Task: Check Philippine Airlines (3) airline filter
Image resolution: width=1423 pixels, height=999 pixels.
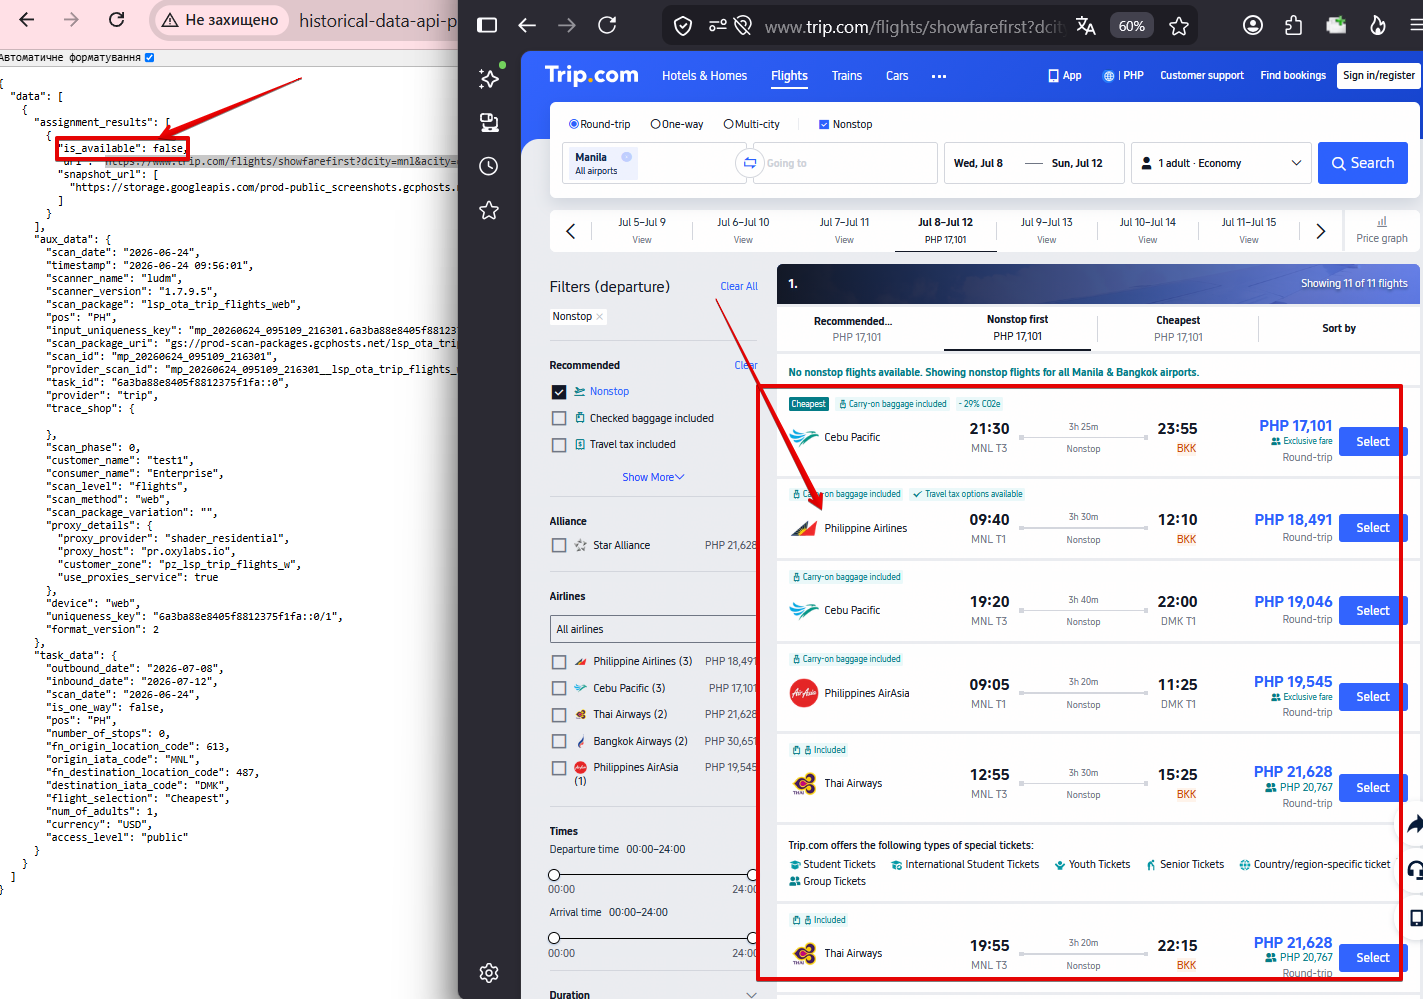Action: click(x=559, y=662)
